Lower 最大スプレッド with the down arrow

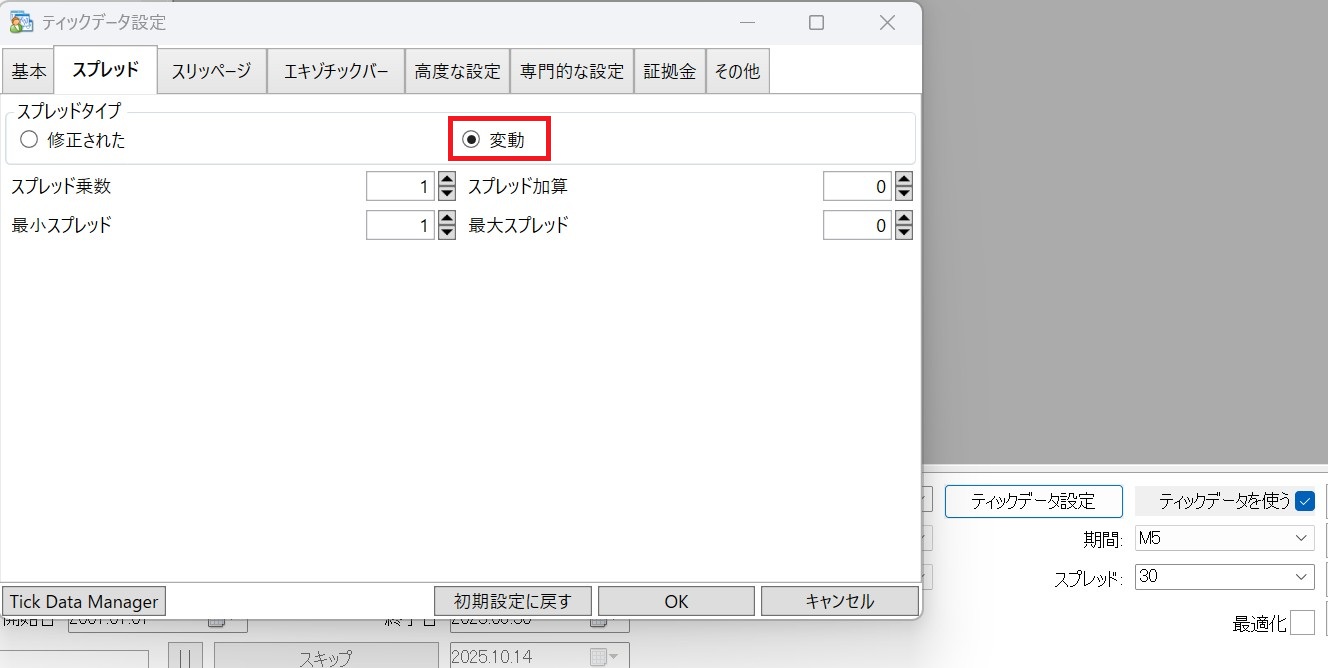pos(904,232)
